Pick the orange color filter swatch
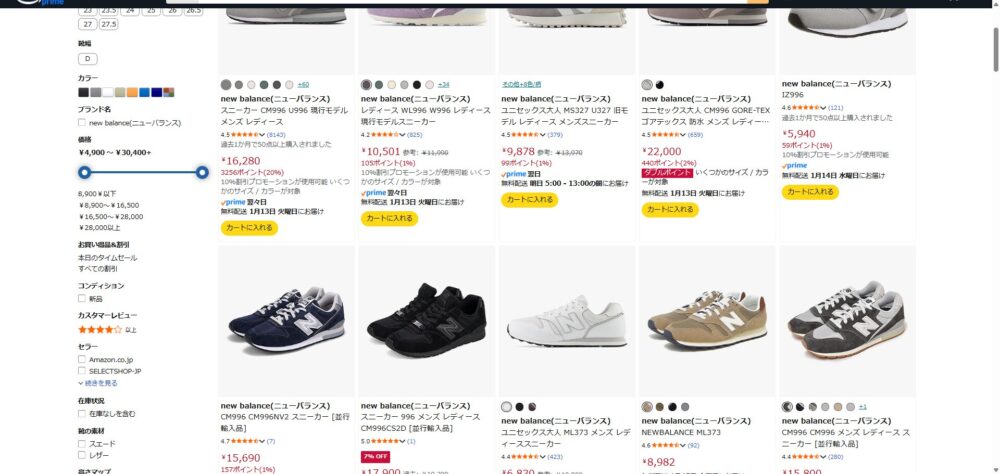Screen dimensions: 1000x474 [x=132, y=92]
